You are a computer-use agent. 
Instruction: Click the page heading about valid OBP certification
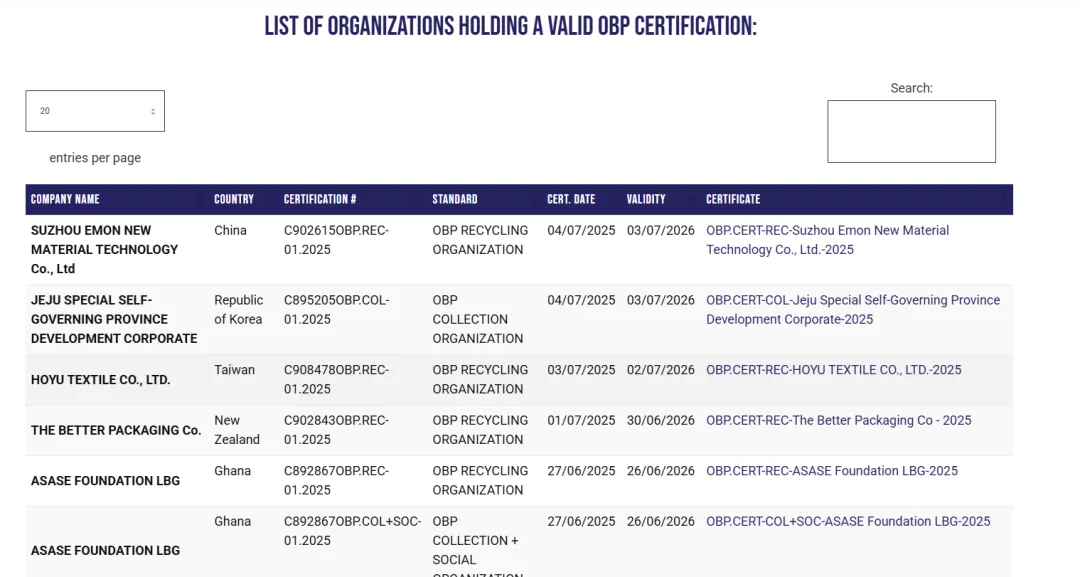pos(510,26)
